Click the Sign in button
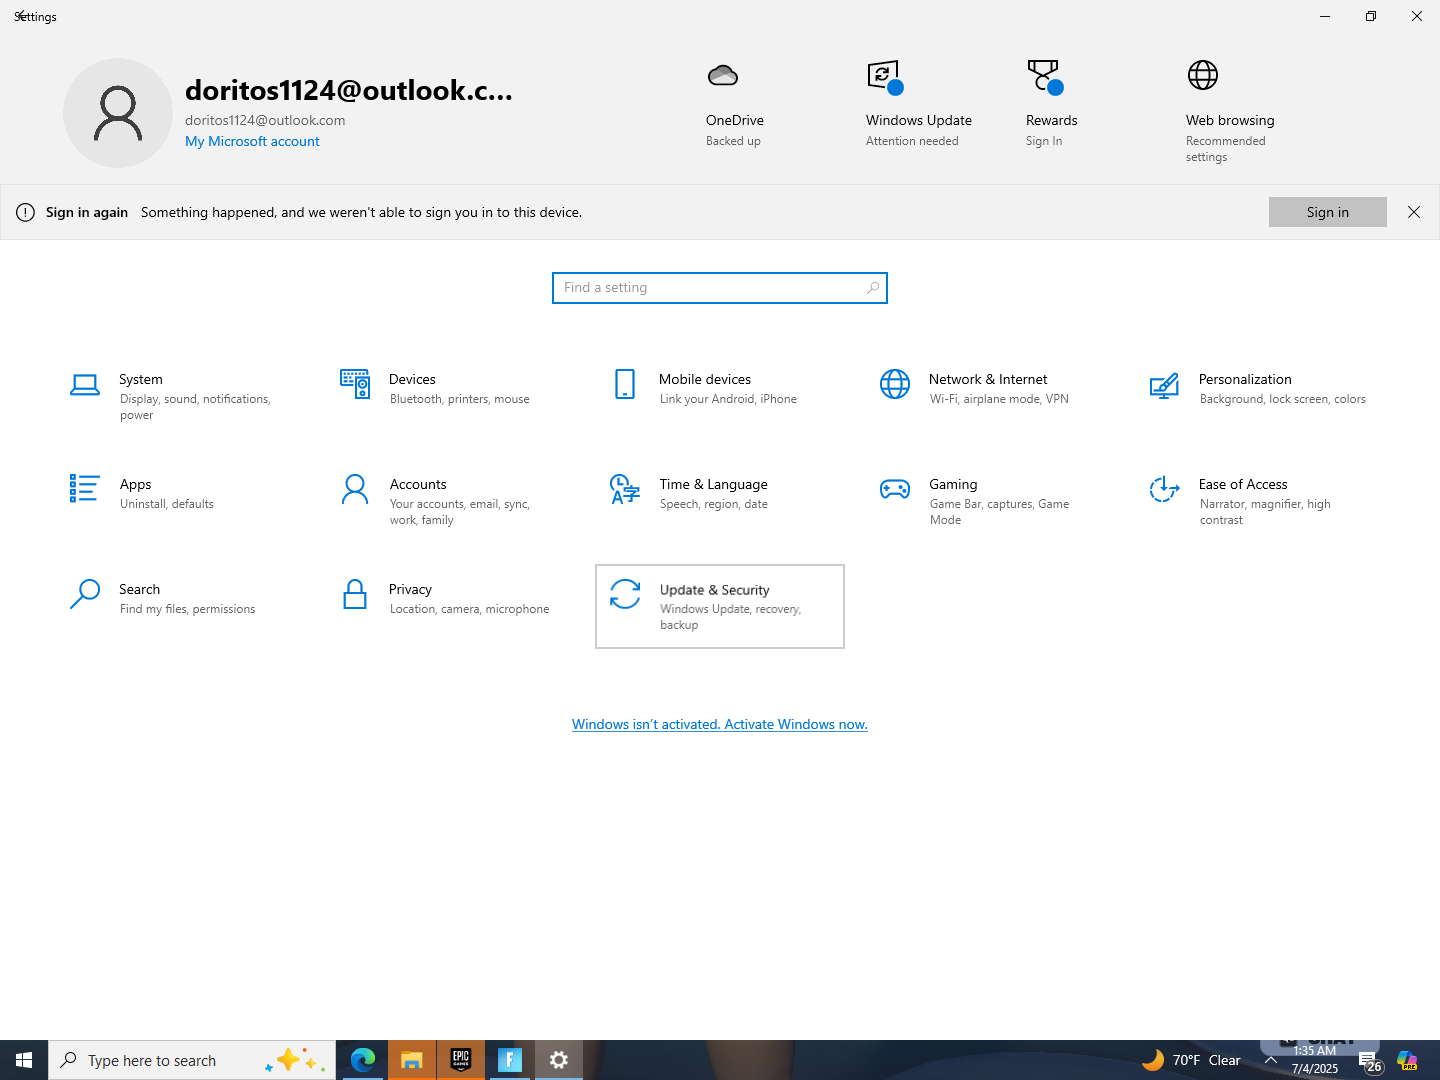Viewport: 1440px width, 1080px height. [1328, 212]
